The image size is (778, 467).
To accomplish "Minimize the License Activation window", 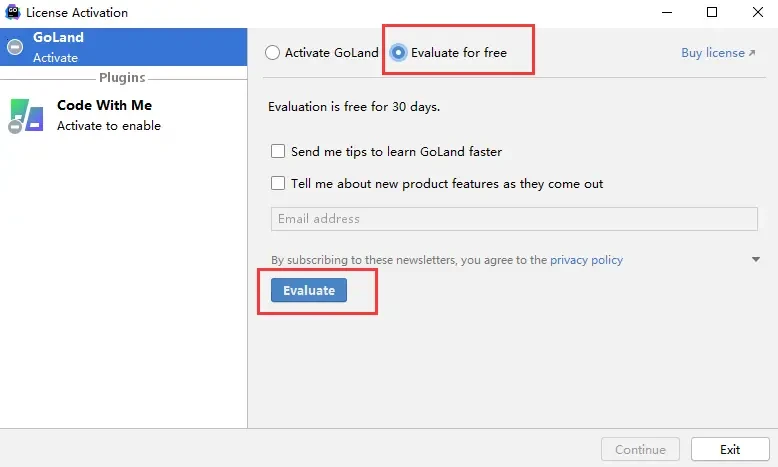I will pos(665,13).
